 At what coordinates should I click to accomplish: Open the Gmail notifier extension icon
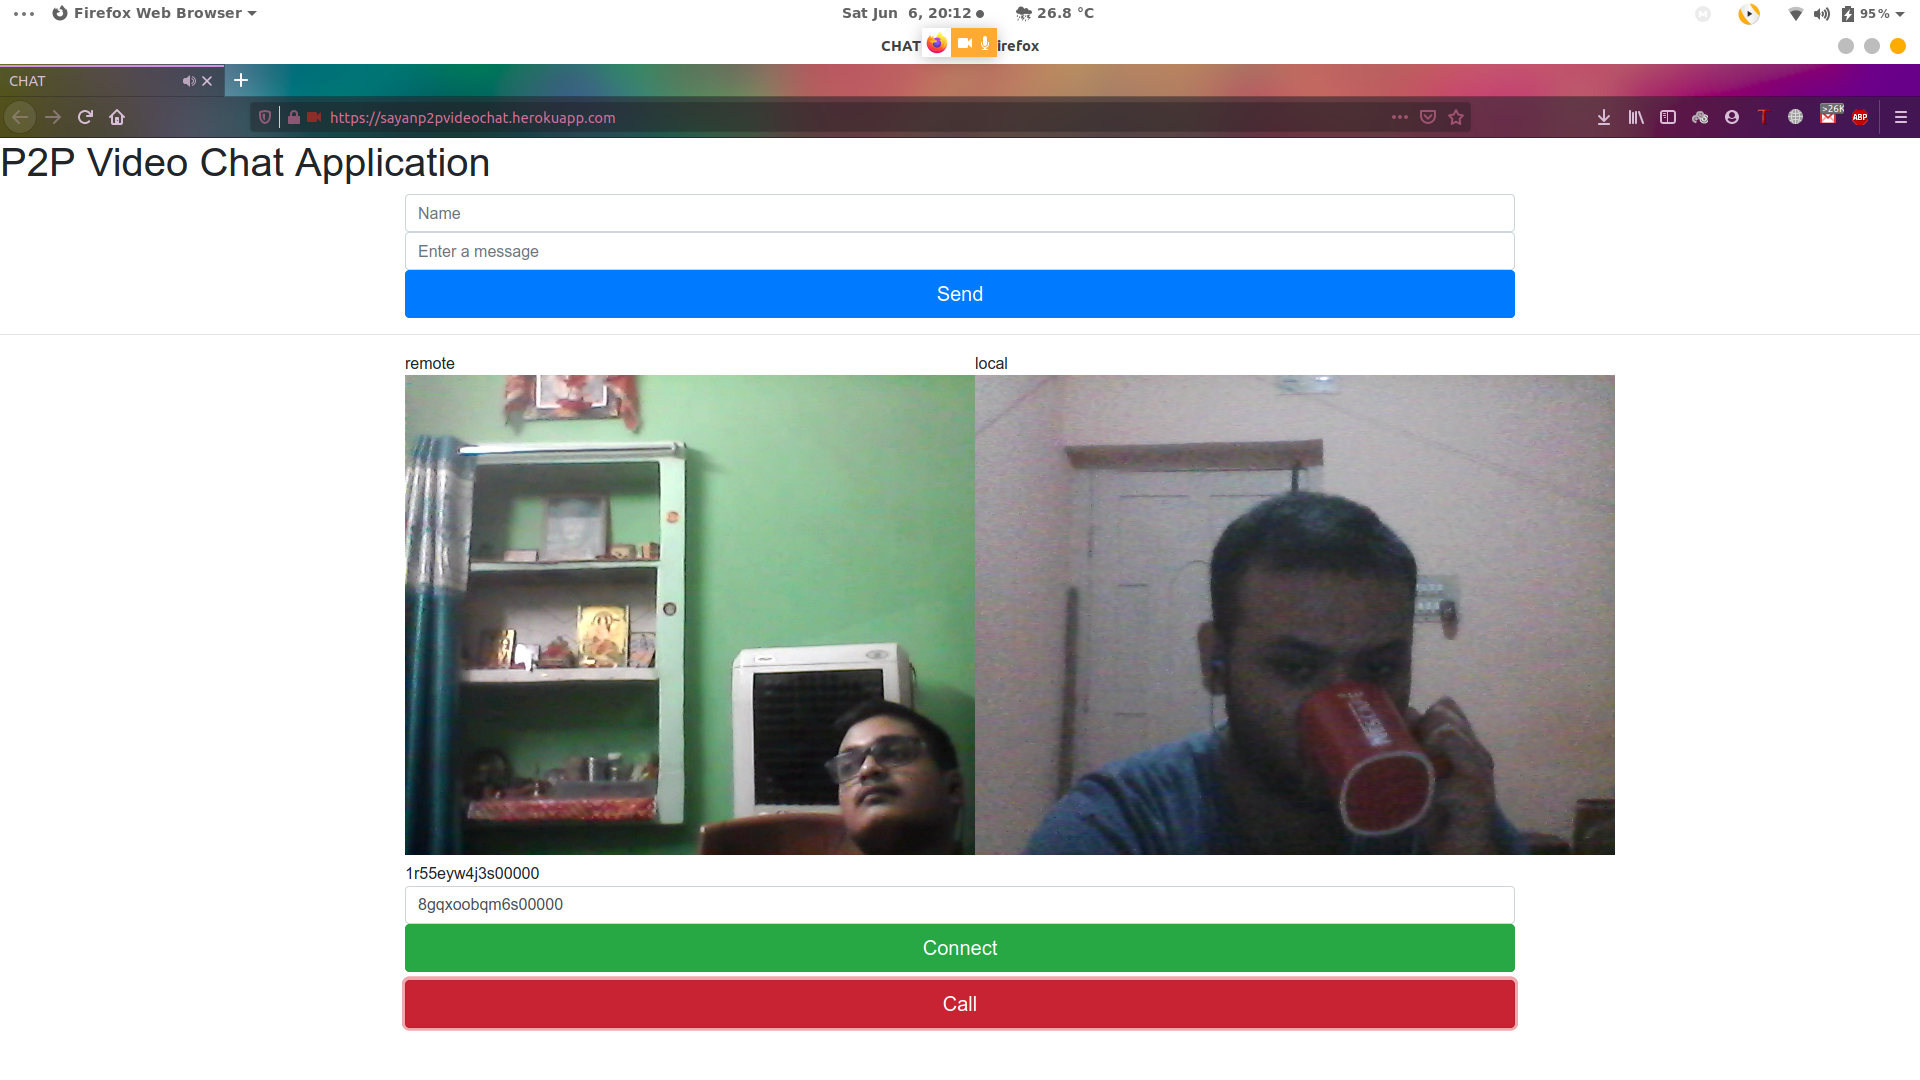pos(1828,117)
